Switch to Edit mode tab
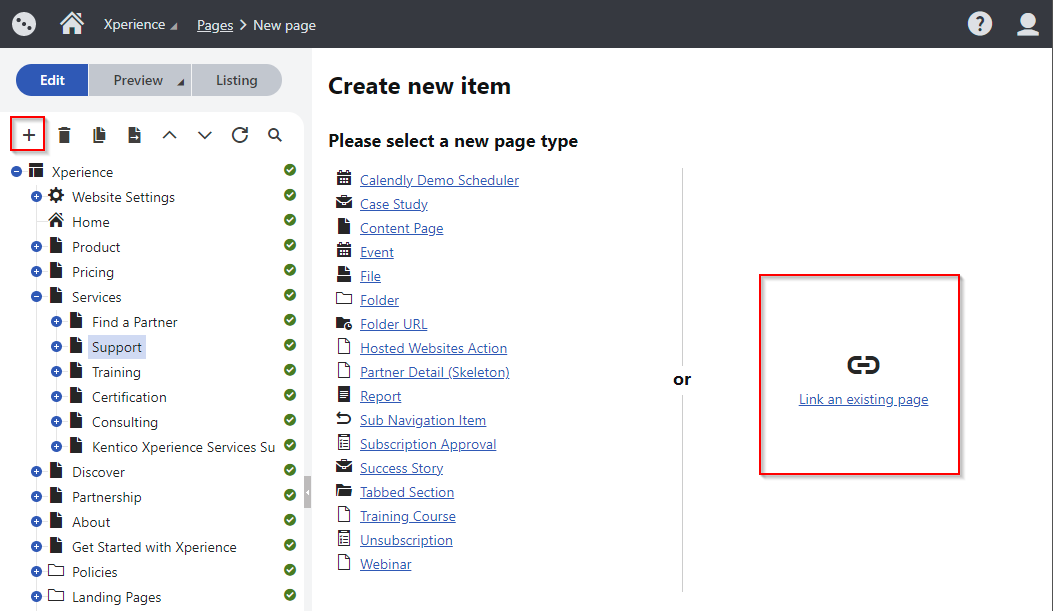 click(x=52, y=80)
